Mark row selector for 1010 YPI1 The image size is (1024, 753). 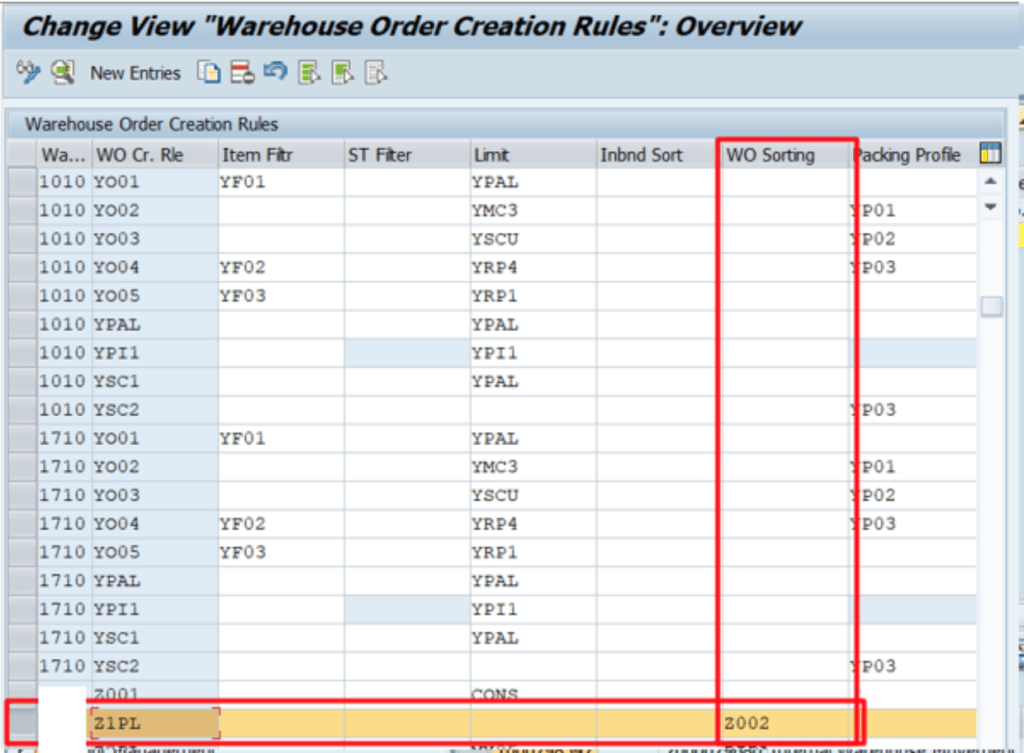pyautogui.click(x=22, y=353)
